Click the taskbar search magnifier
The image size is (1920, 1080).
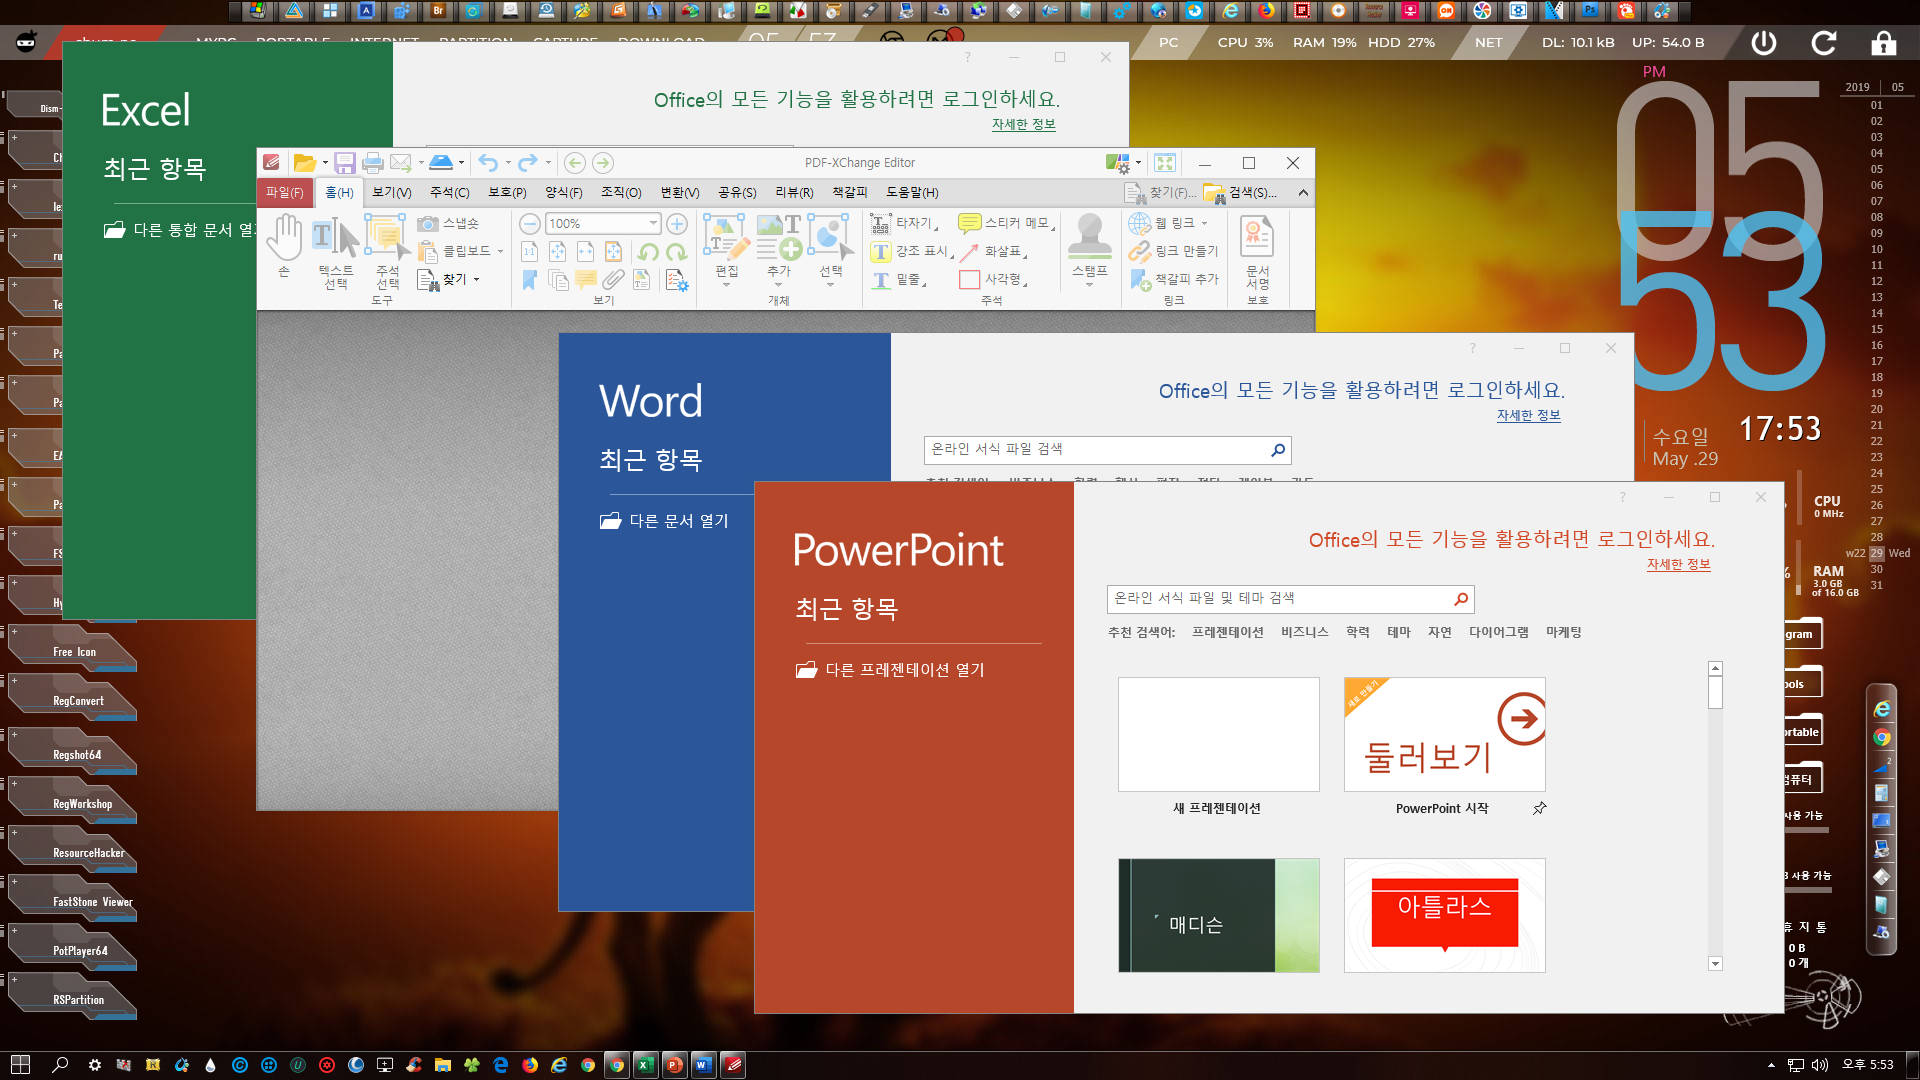click(x=60, y=1065)
